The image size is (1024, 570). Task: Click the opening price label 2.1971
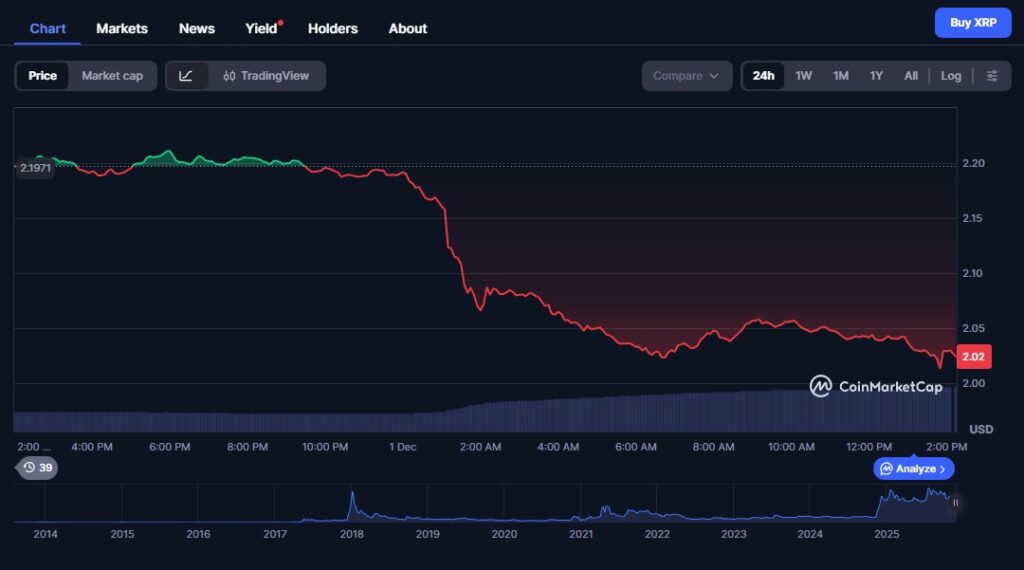pos(35,168)
